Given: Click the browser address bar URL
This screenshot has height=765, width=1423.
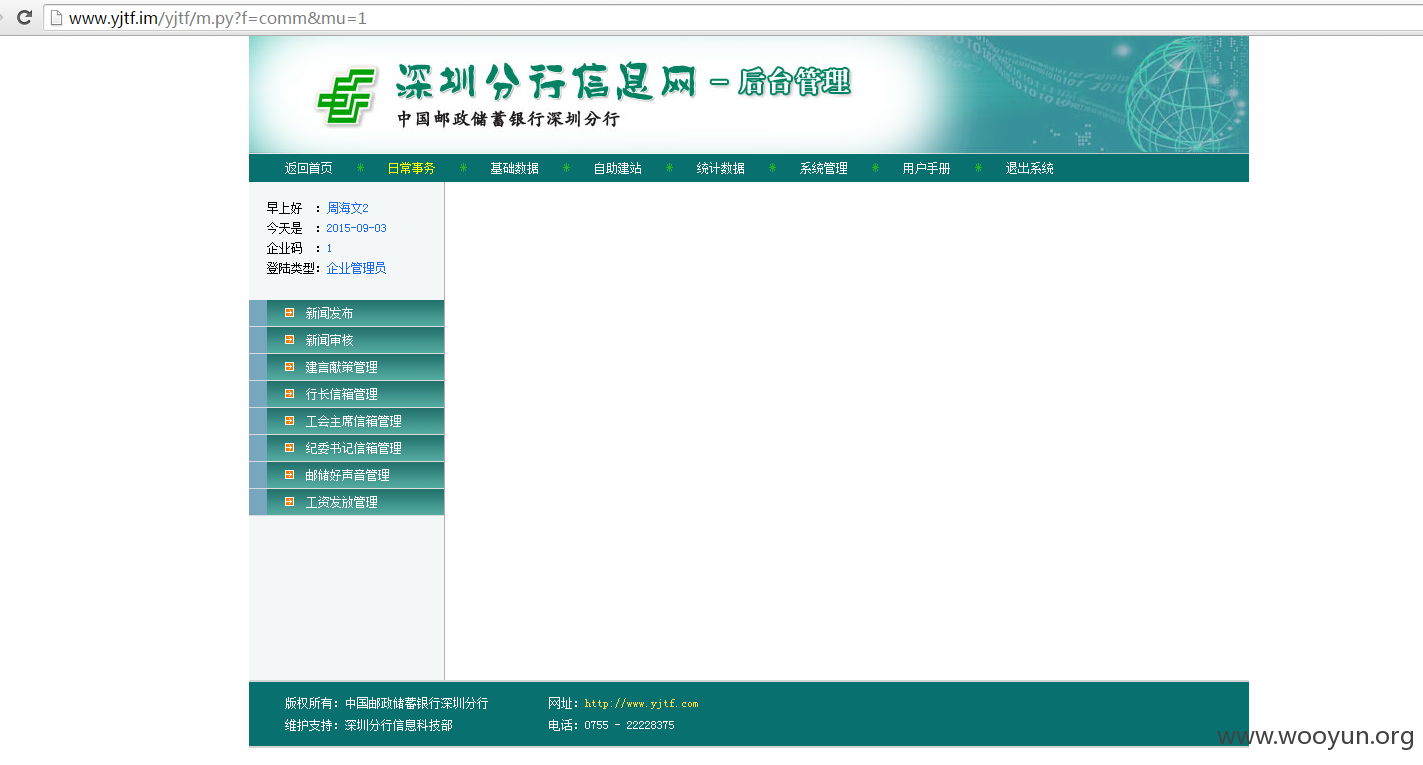Looking at the screenshot, I should pyautogui.click(x=218, y=17).
